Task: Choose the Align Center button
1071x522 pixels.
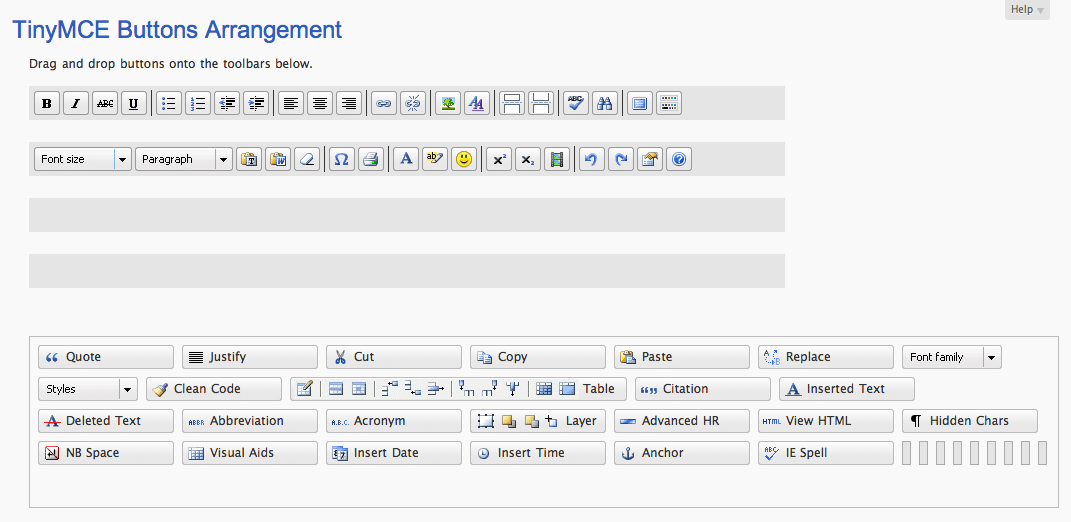Action: (x=320, y=103)
